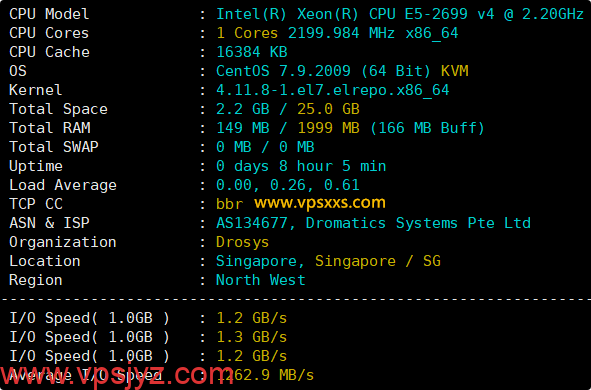Viewport: 591px width, 390px height.
Task: Click the 'Singapore / SG' yellow location text
Action: 378,261
